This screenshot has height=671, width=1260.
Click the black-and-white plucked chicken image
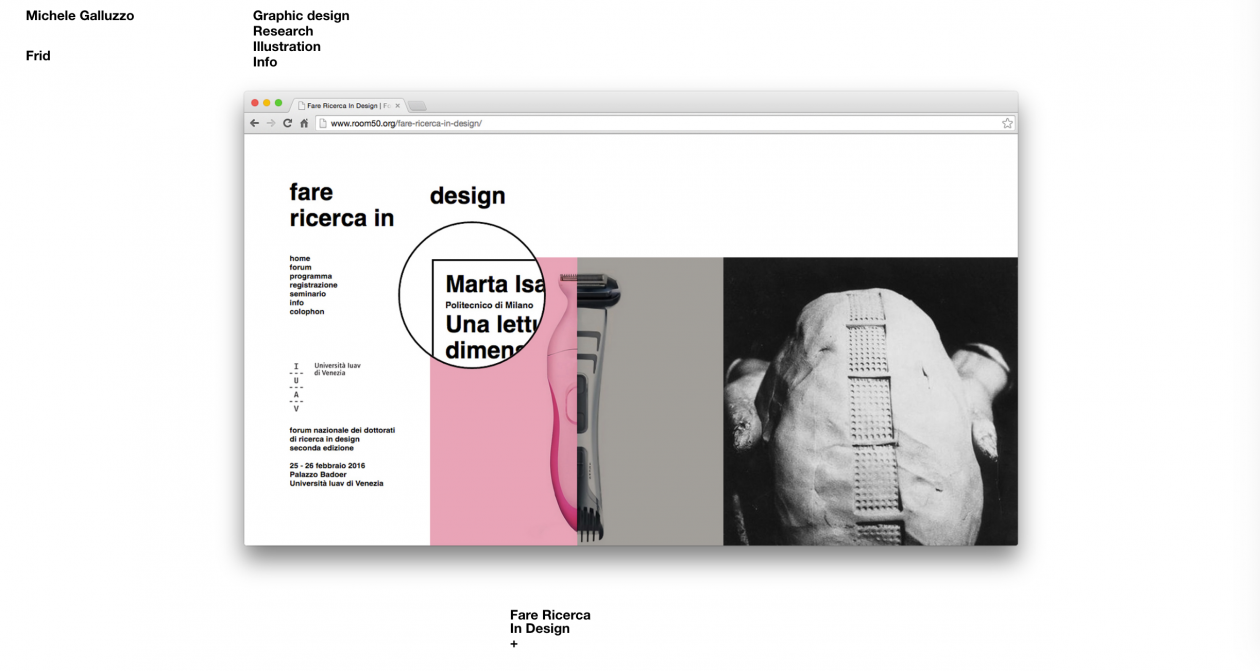(x=870, y=401)
